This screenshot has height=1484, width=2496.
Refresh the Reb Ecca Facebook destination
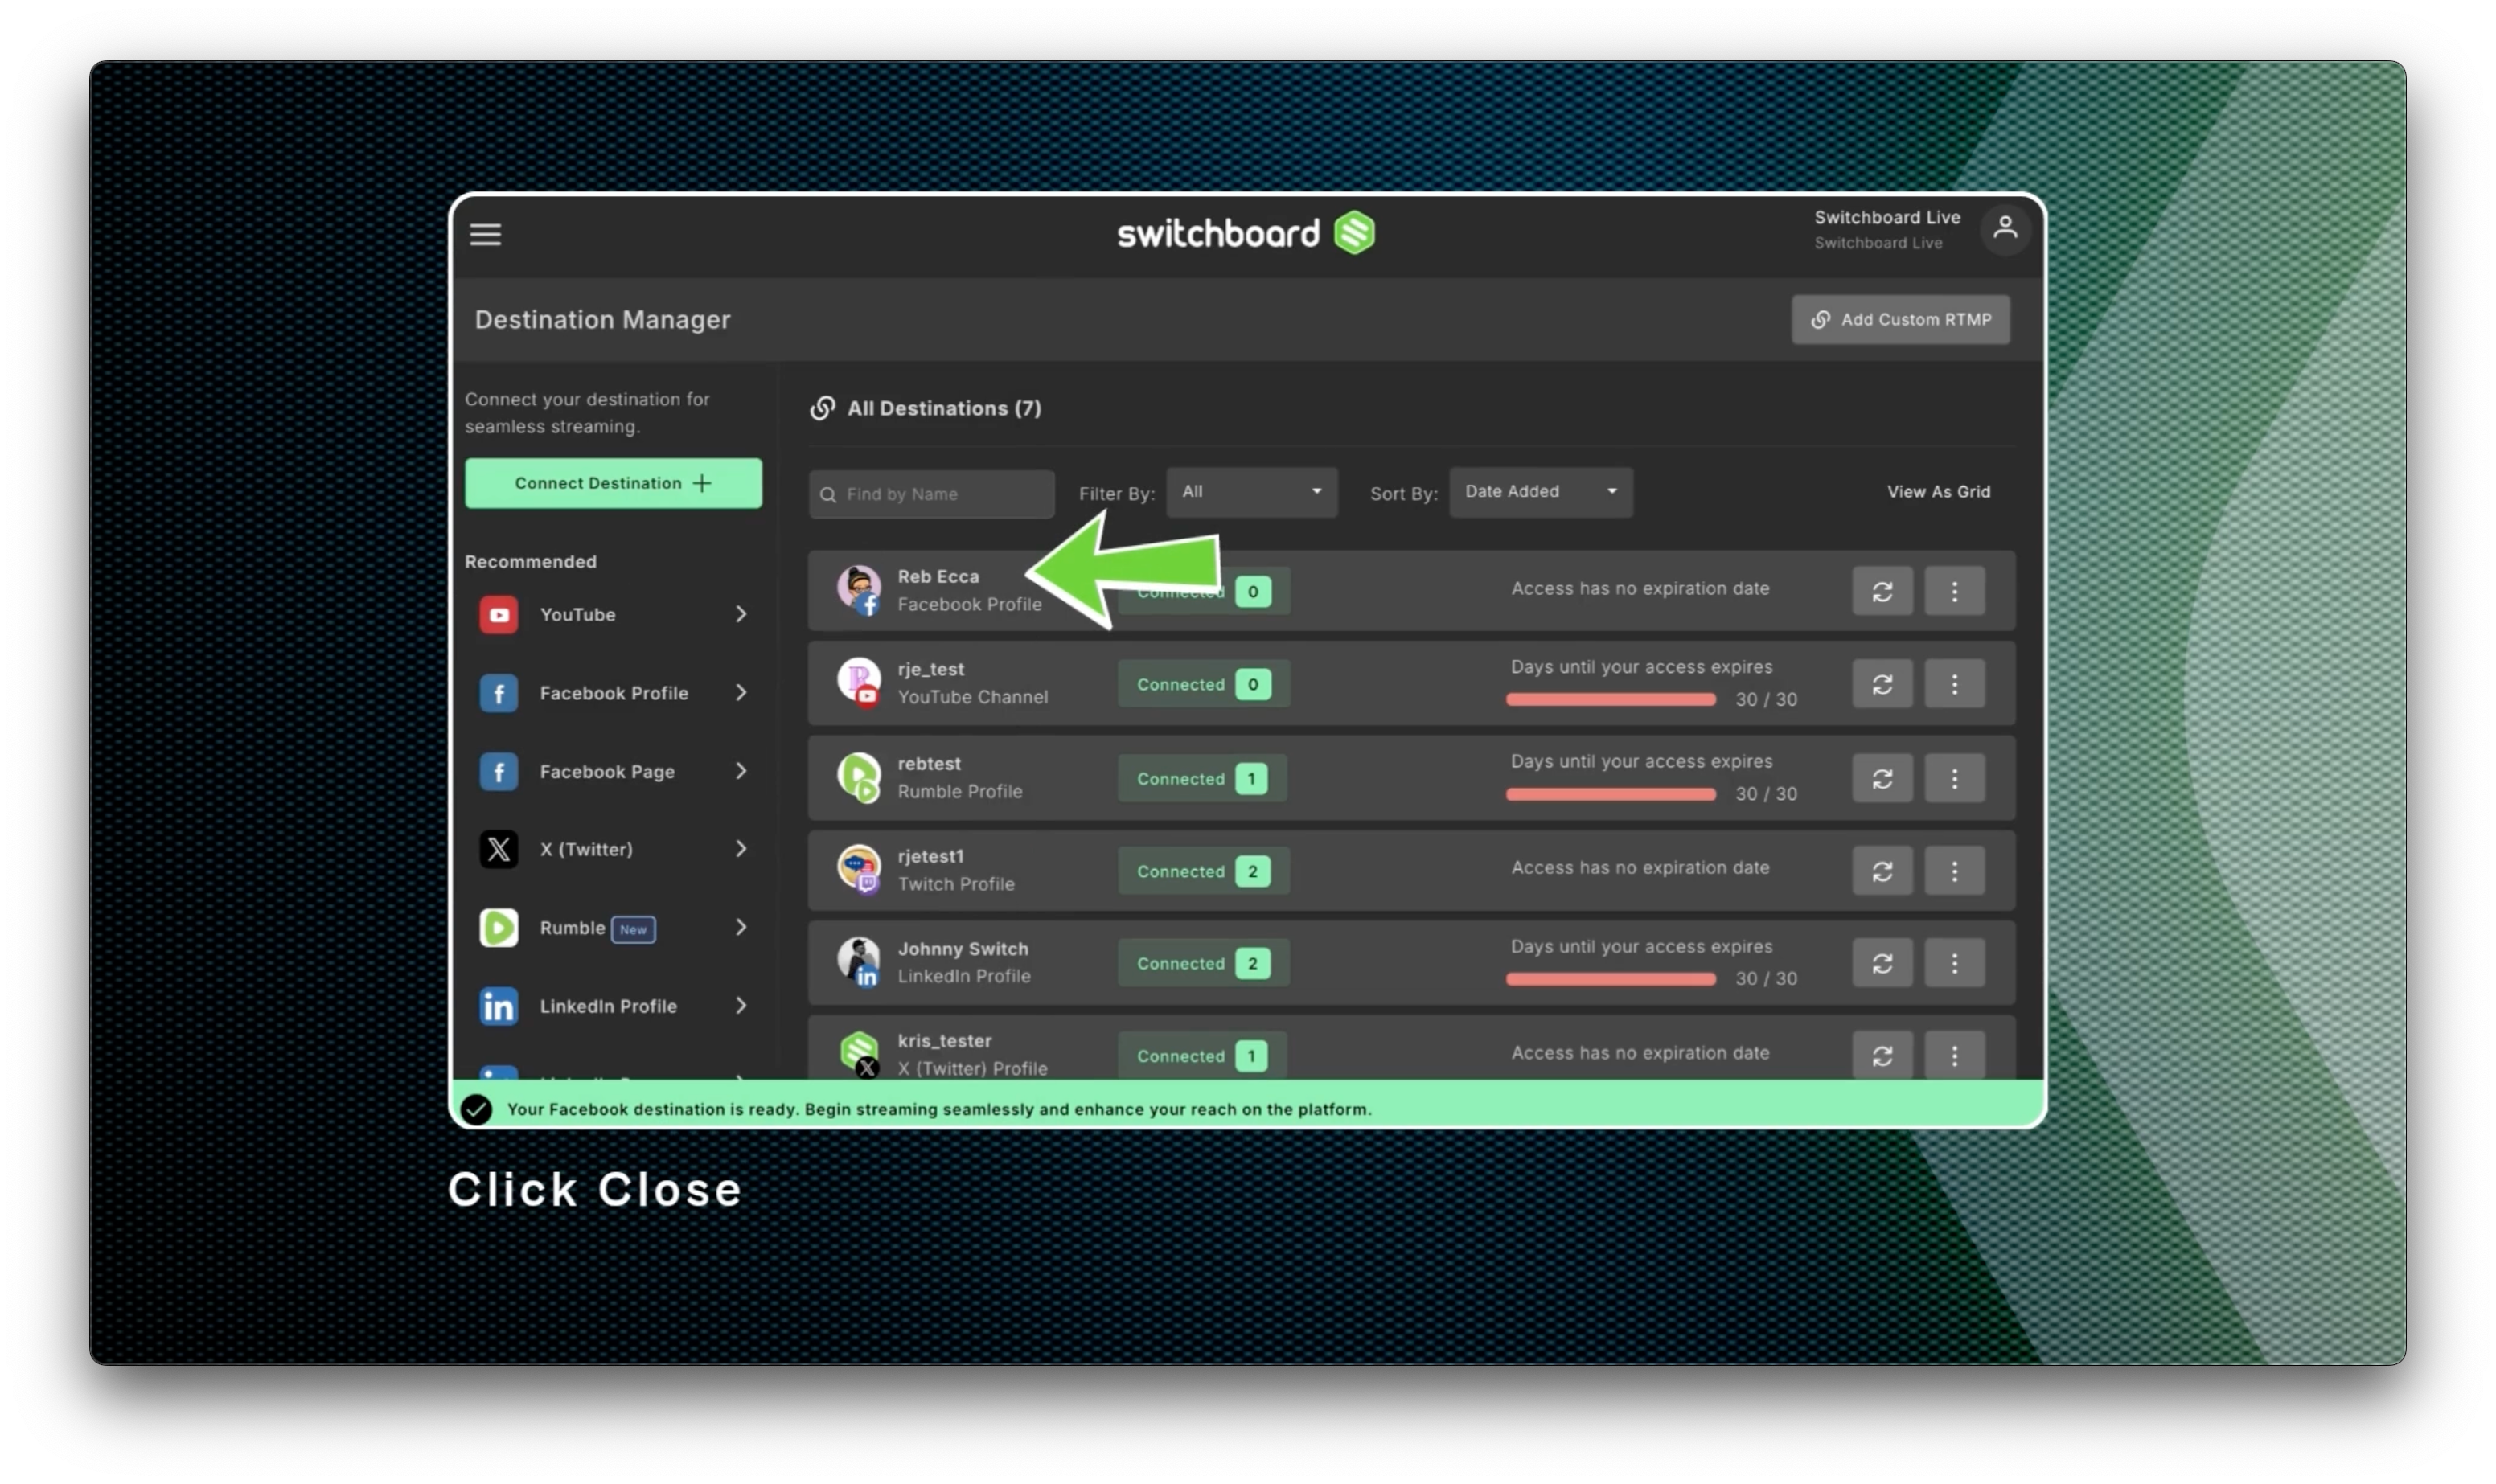[x=1882, y=592]
